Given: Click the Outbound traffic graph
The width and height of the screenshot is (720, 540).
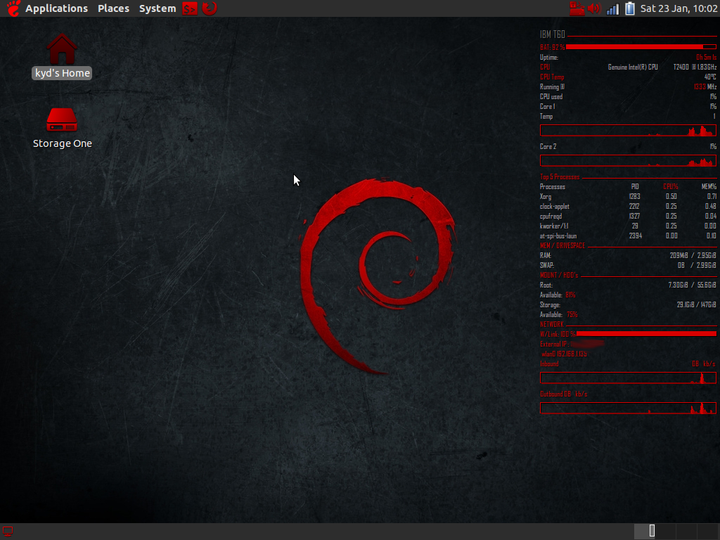Looking at the screenshot, I should [628, 408].
